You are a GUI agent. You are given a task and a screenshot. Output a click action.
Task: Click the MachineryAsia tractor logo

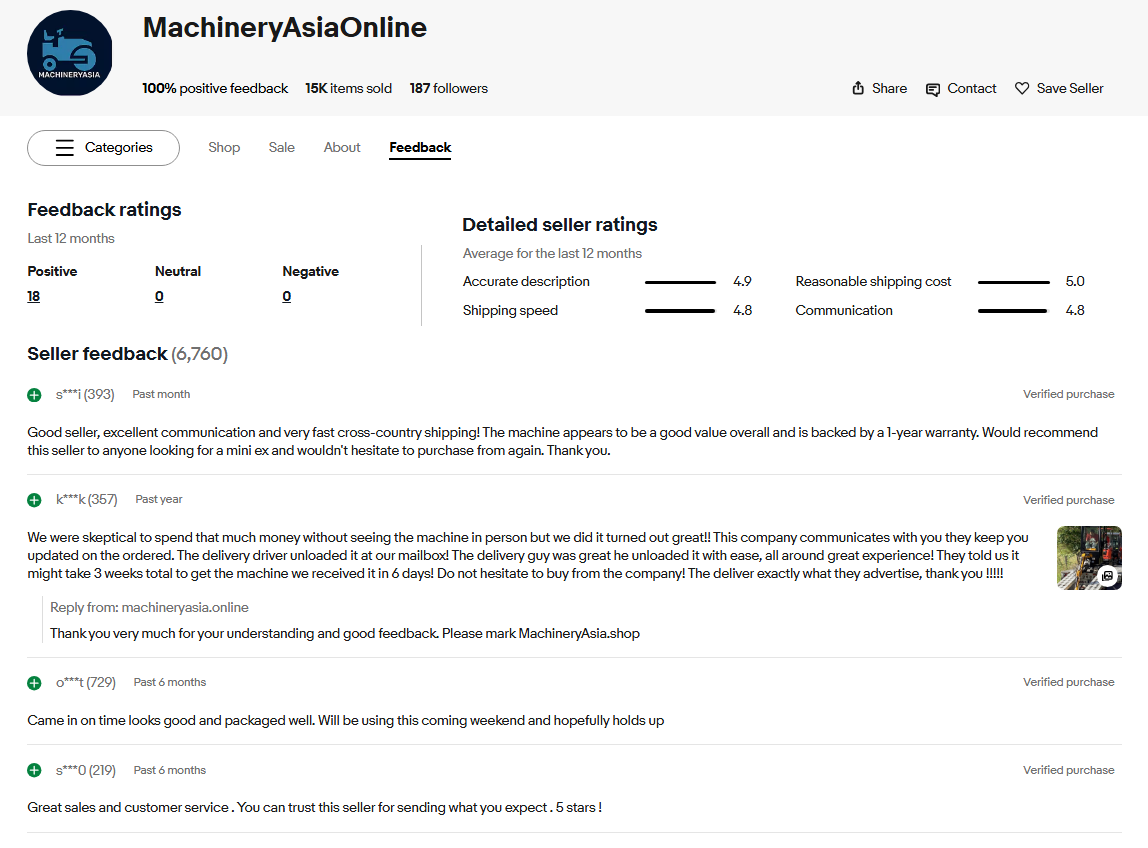click(70, 53)
